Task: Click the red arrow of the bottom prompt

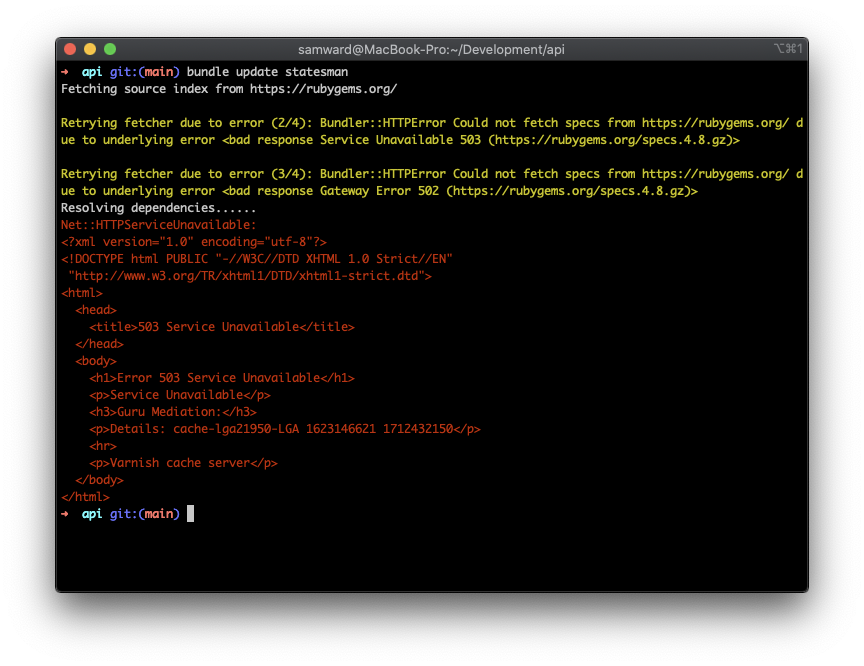Action: click(x=64, y=514)
